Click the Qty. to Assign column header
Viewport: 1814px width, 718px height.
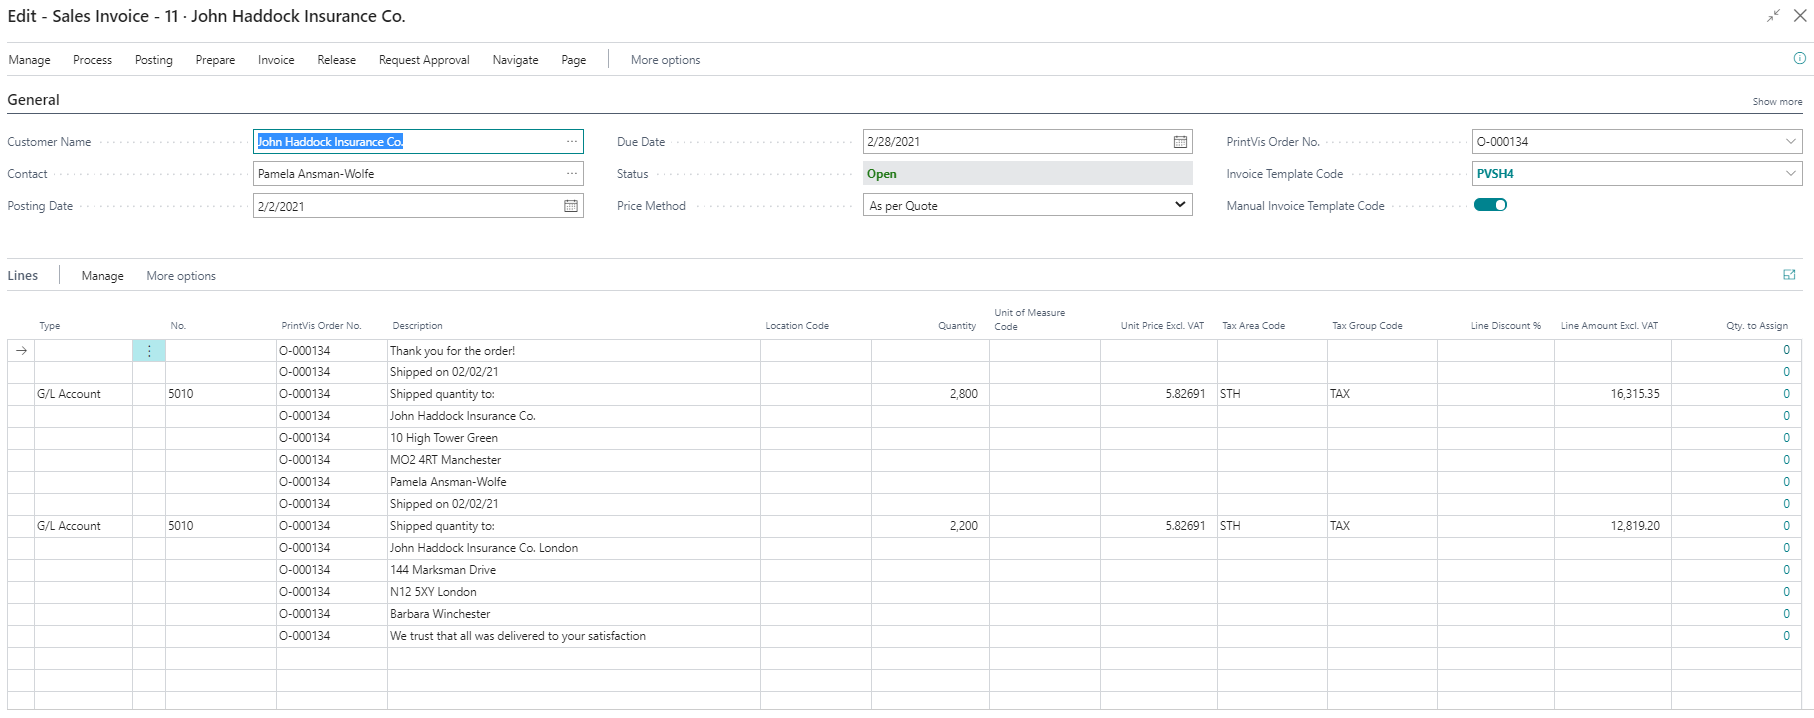pos(1757,326)
